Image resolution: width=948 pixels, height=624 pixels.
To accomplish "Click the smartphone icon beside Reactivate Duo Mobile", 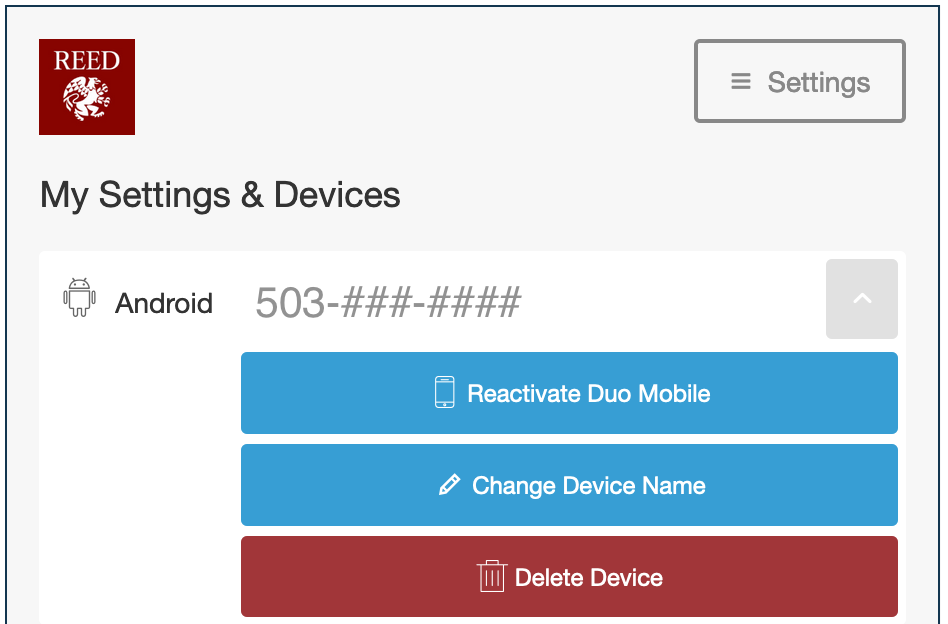I will 445,392.
